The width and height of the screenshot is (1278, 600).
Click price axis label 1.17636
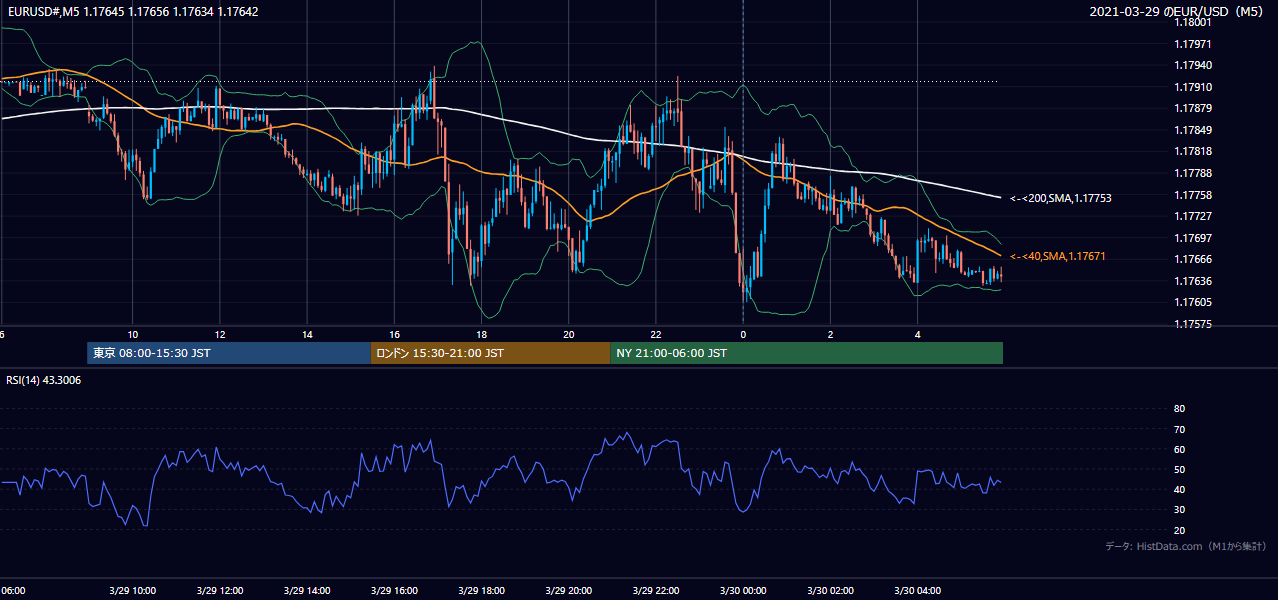coord(1195,281)
